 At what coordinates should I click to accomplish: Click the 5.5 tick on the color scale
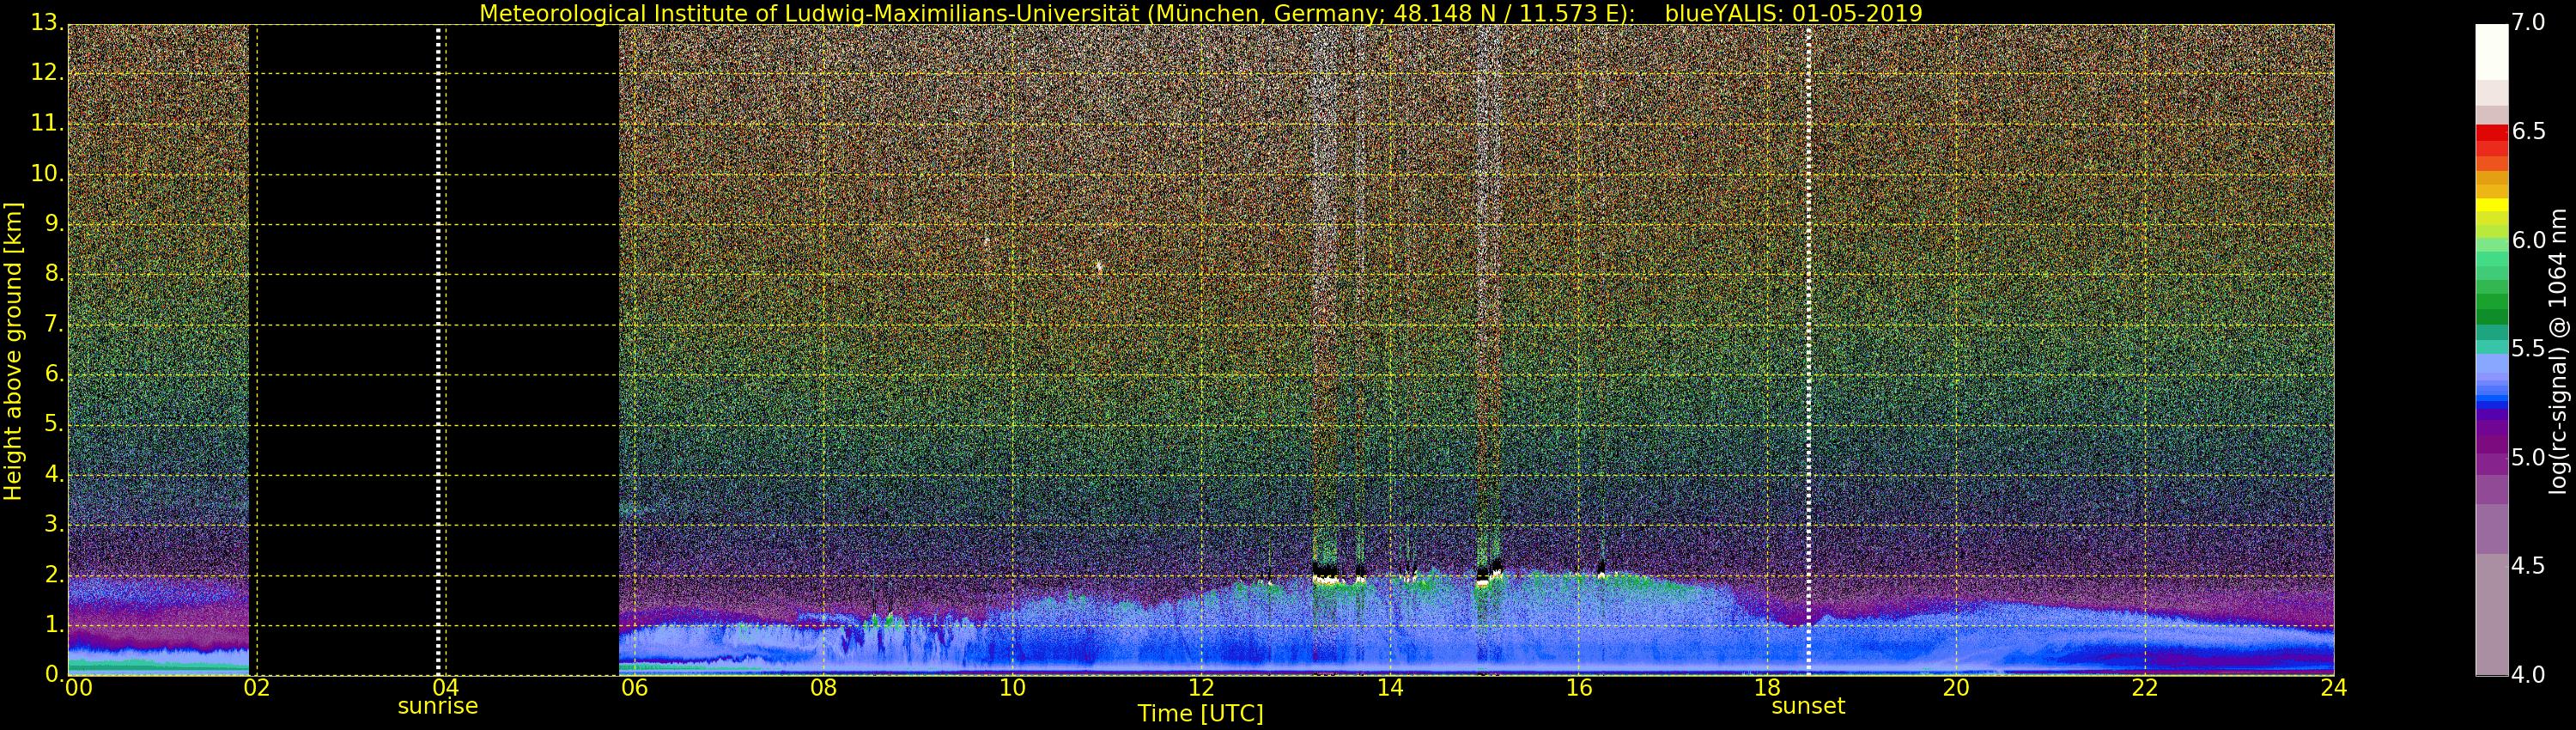pyautogui.click(x=2528, y=348)
